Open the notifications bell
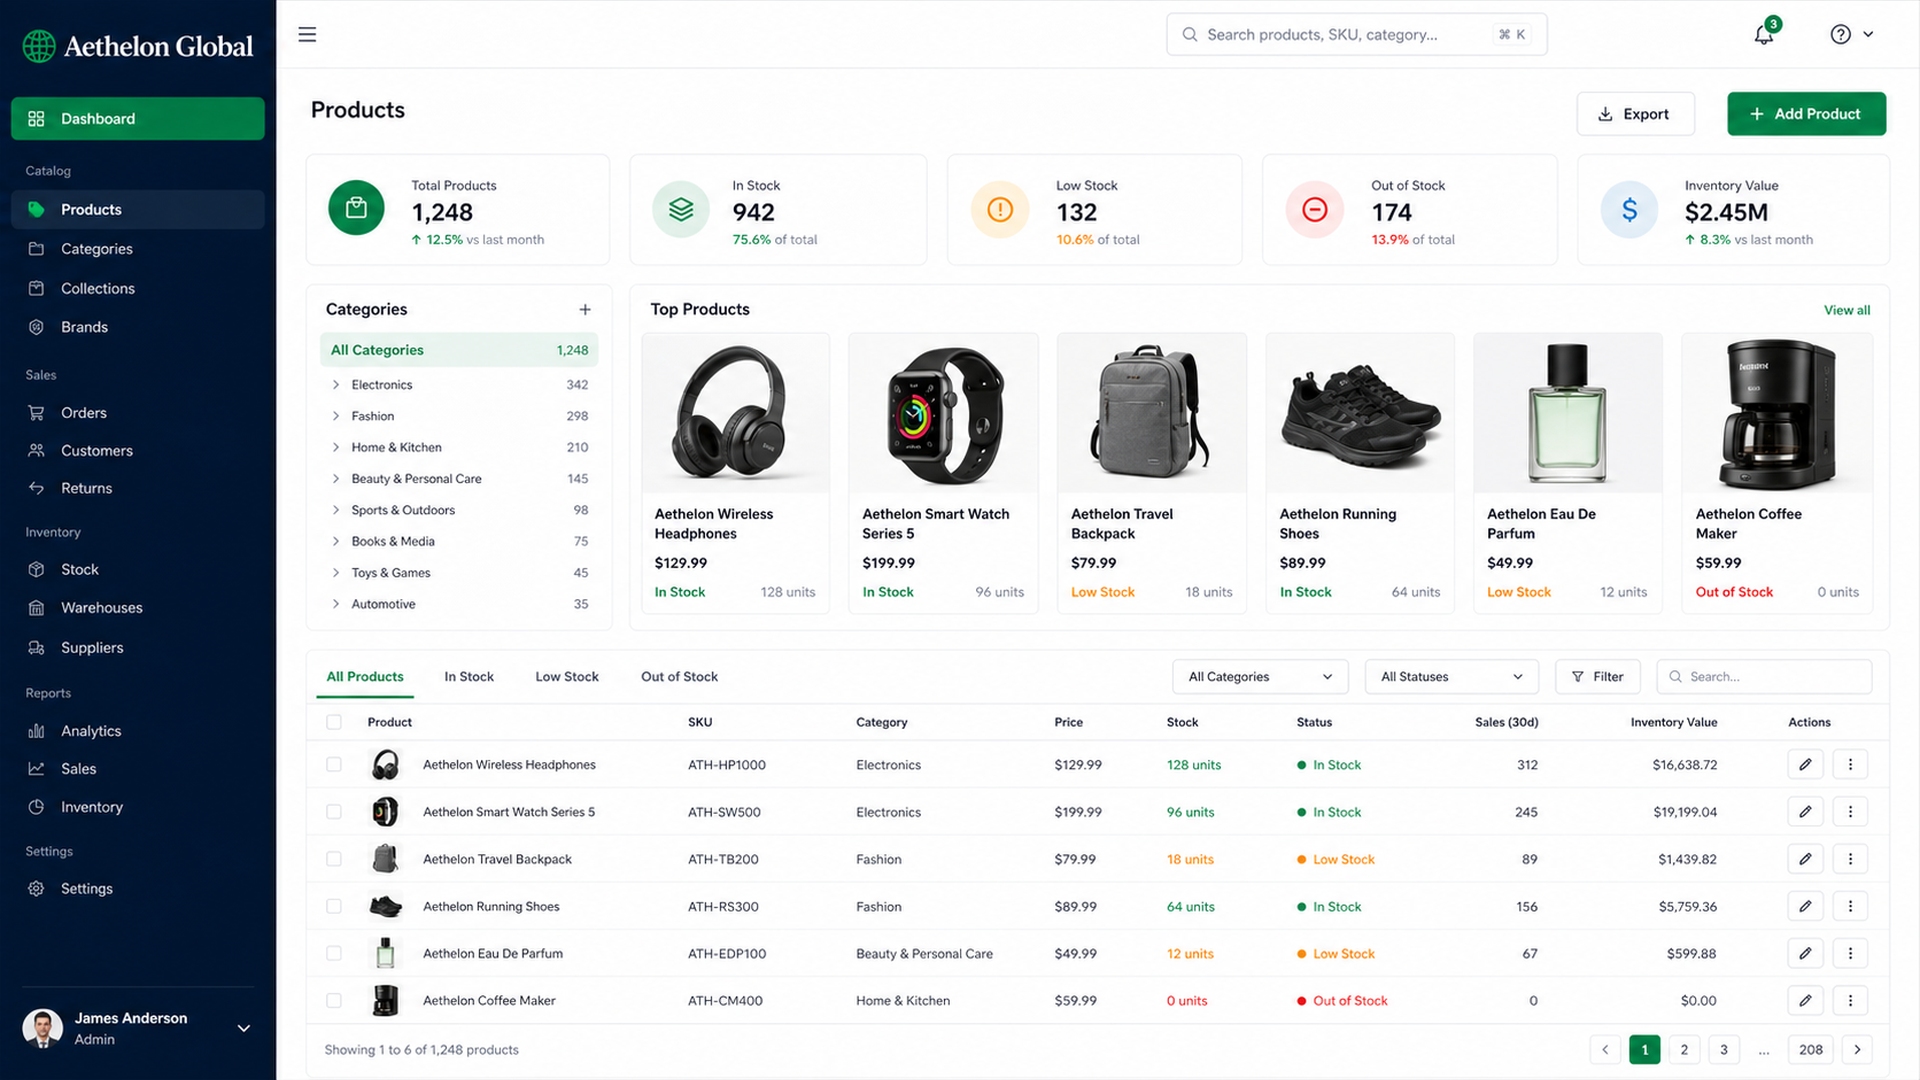 point(1764,35)
